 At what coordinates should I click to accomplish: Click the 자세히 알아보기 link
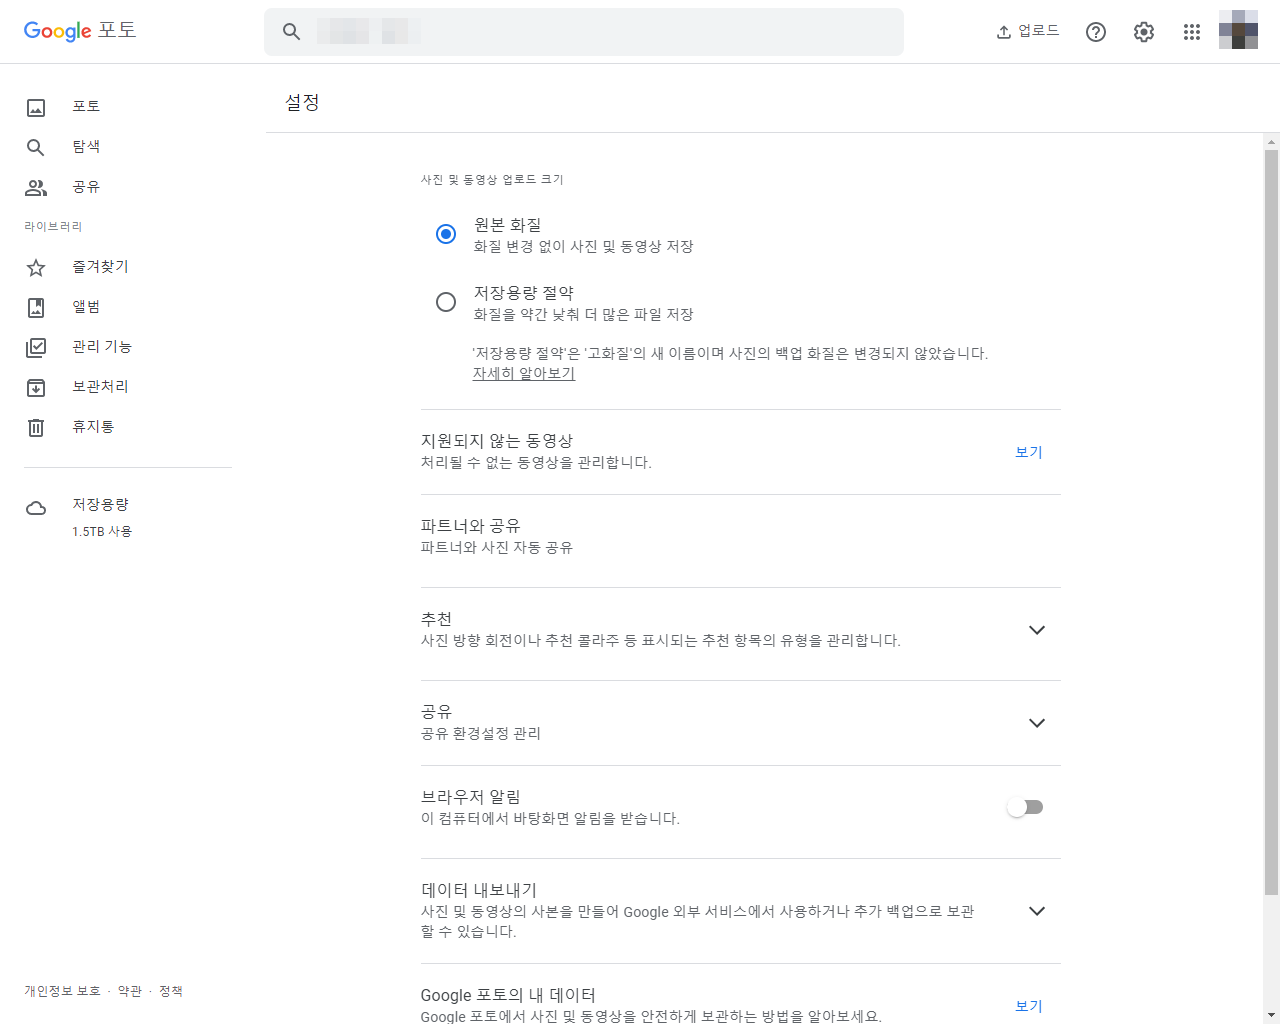click(524, 373)
